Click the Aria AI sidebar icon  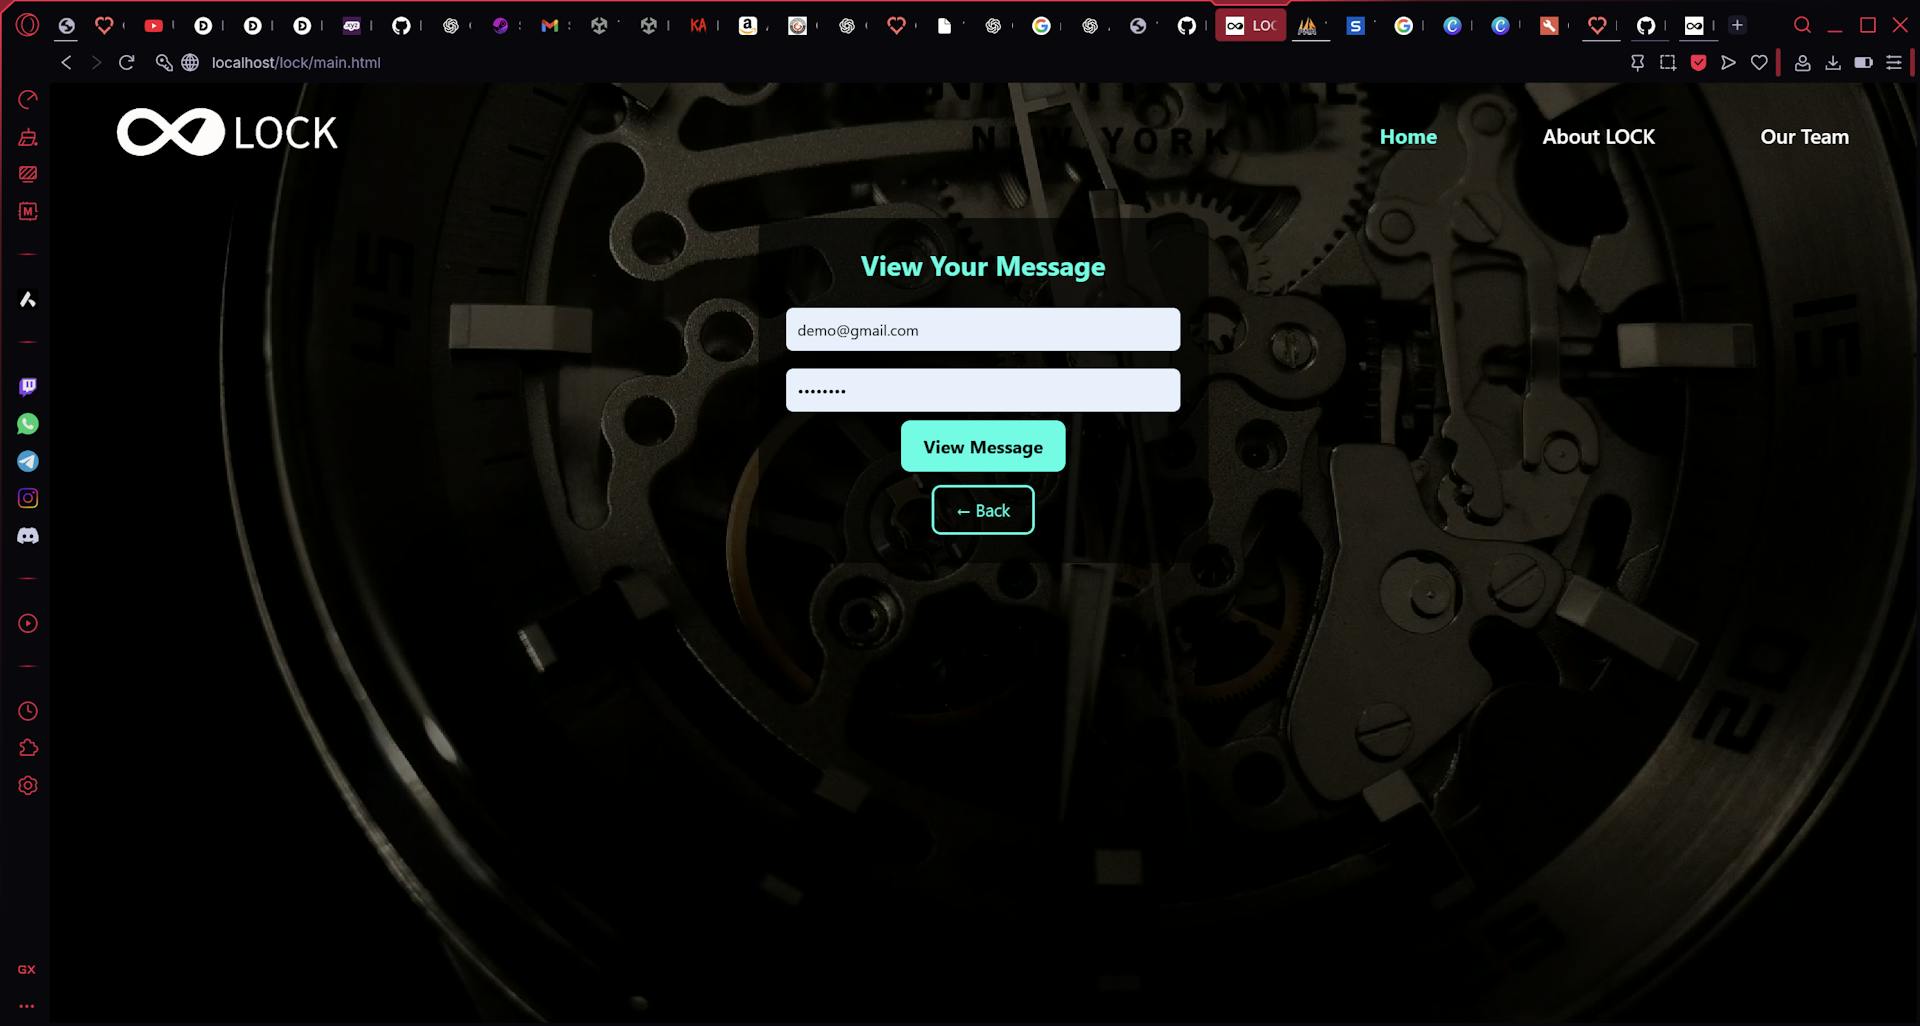point(28,299)
